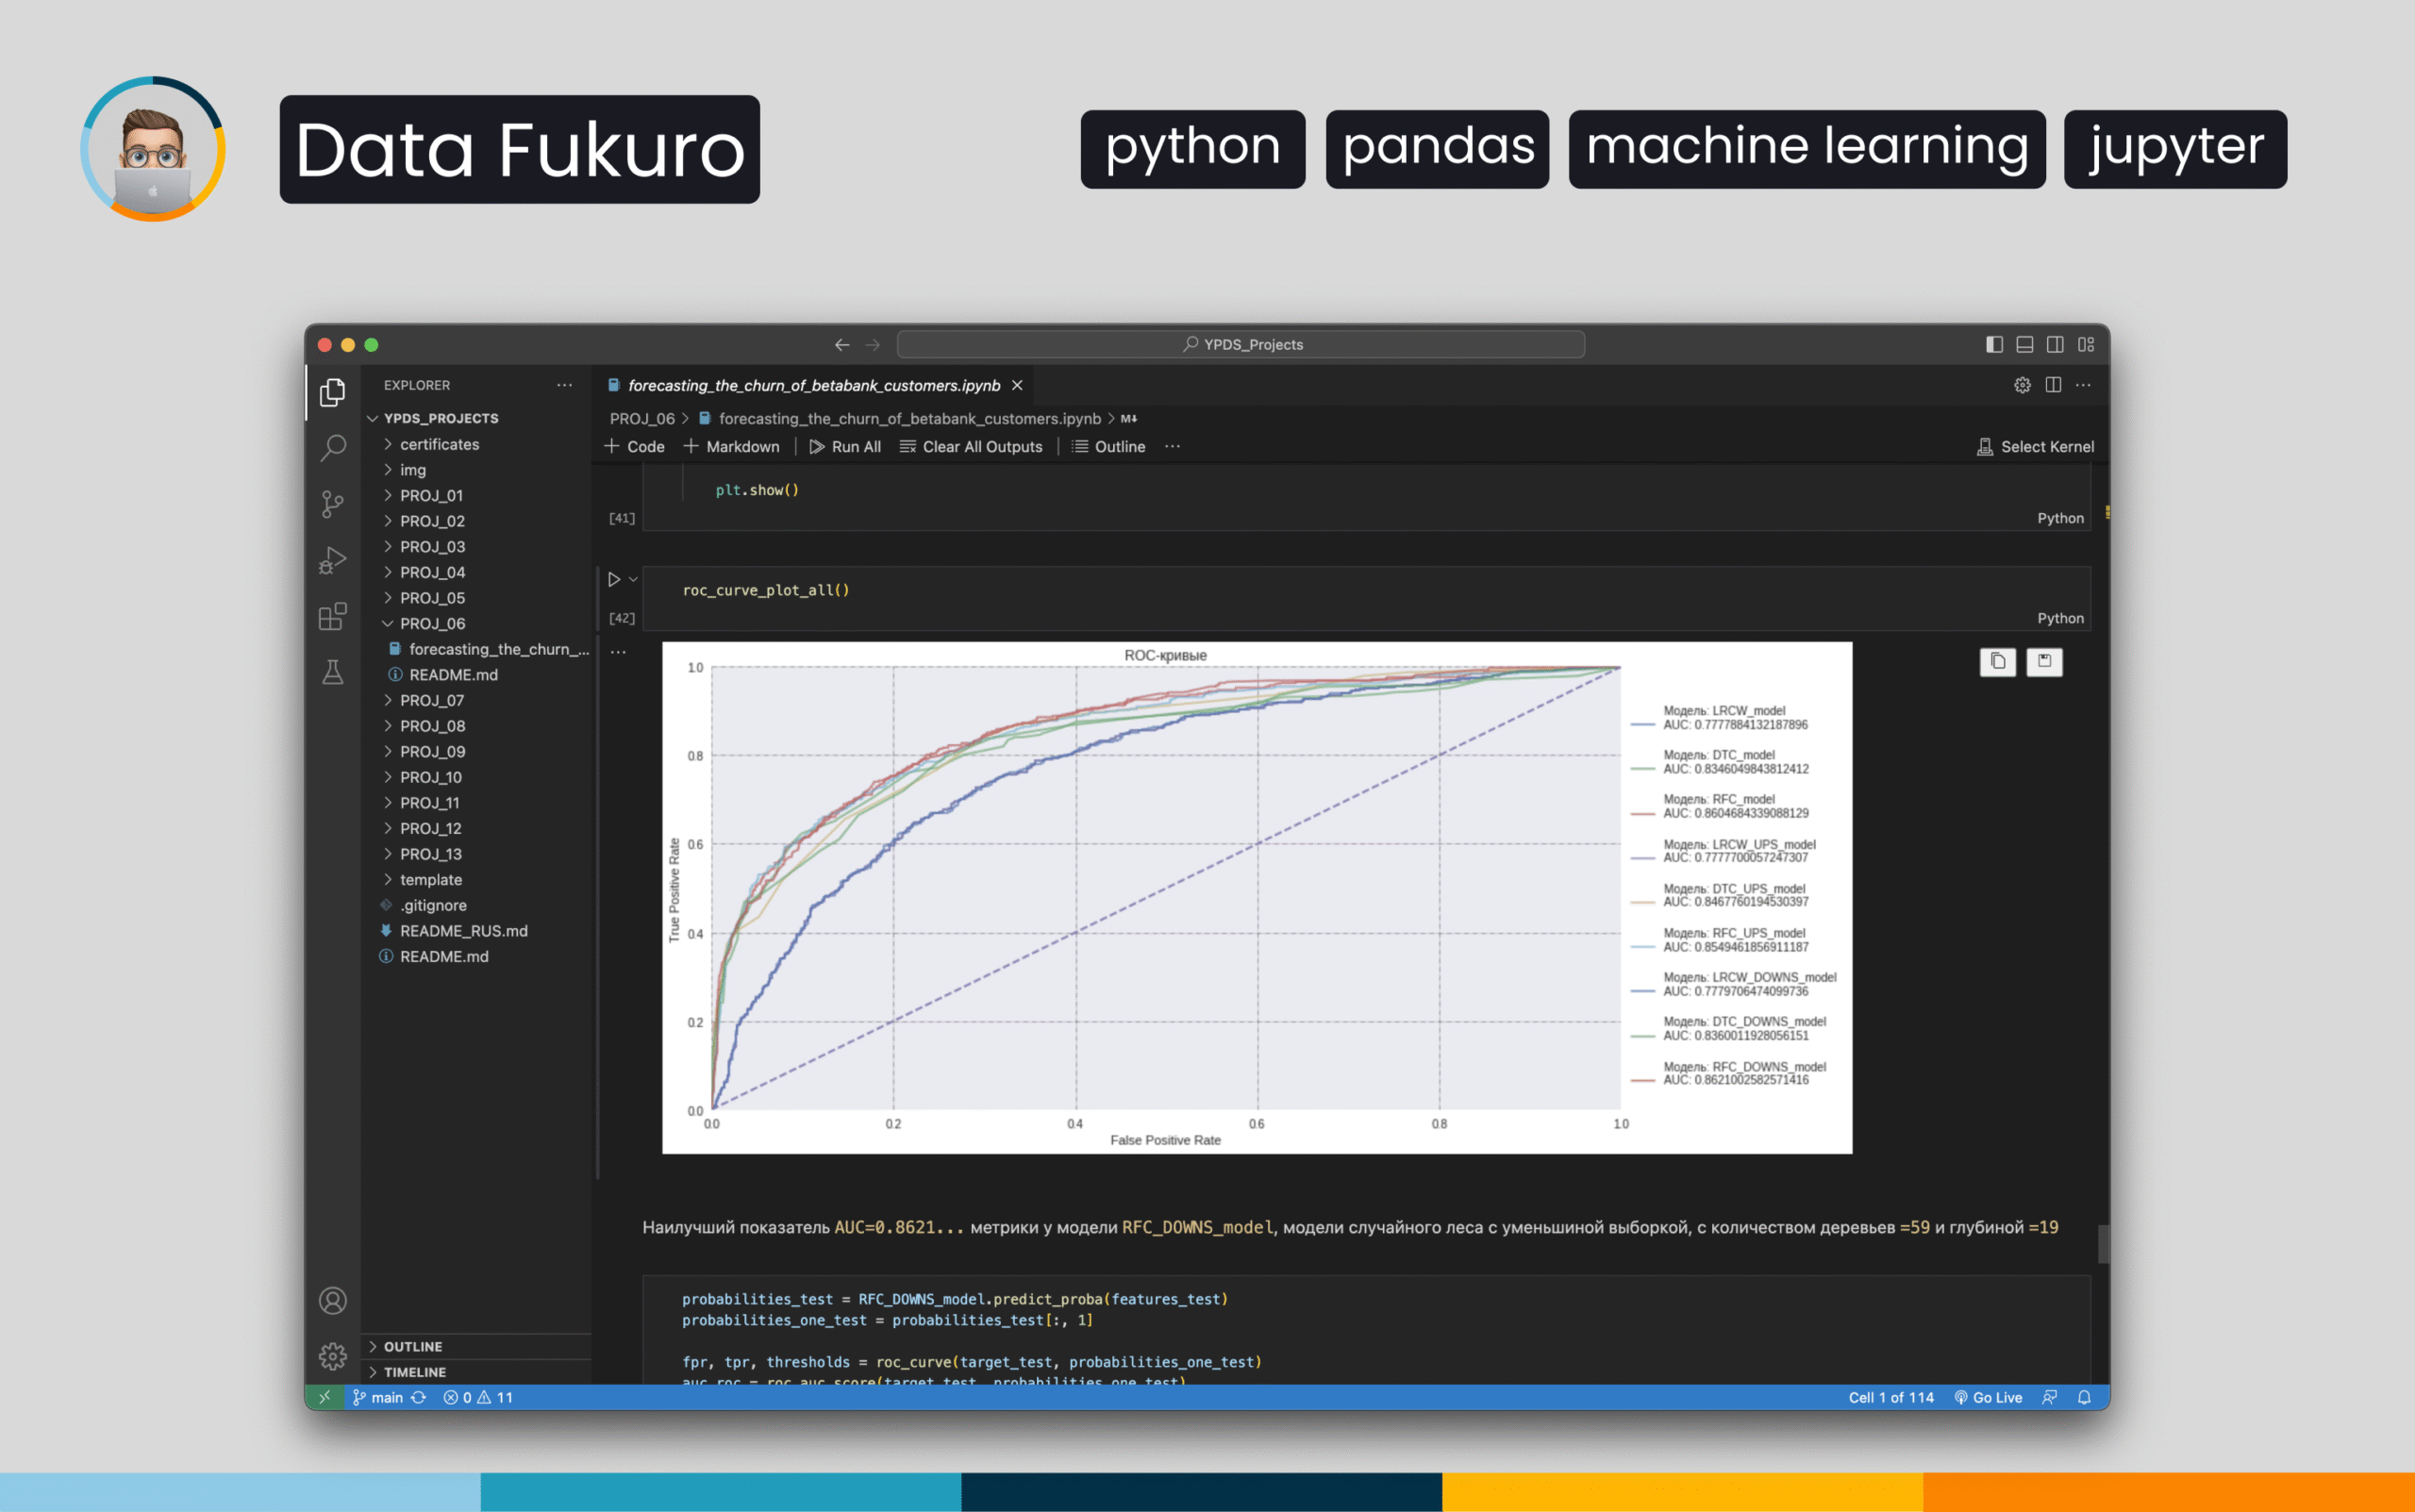2415x1512 pixels.
Task: Toggle the secondary sidebar layout button
Action: [2055, 344]
